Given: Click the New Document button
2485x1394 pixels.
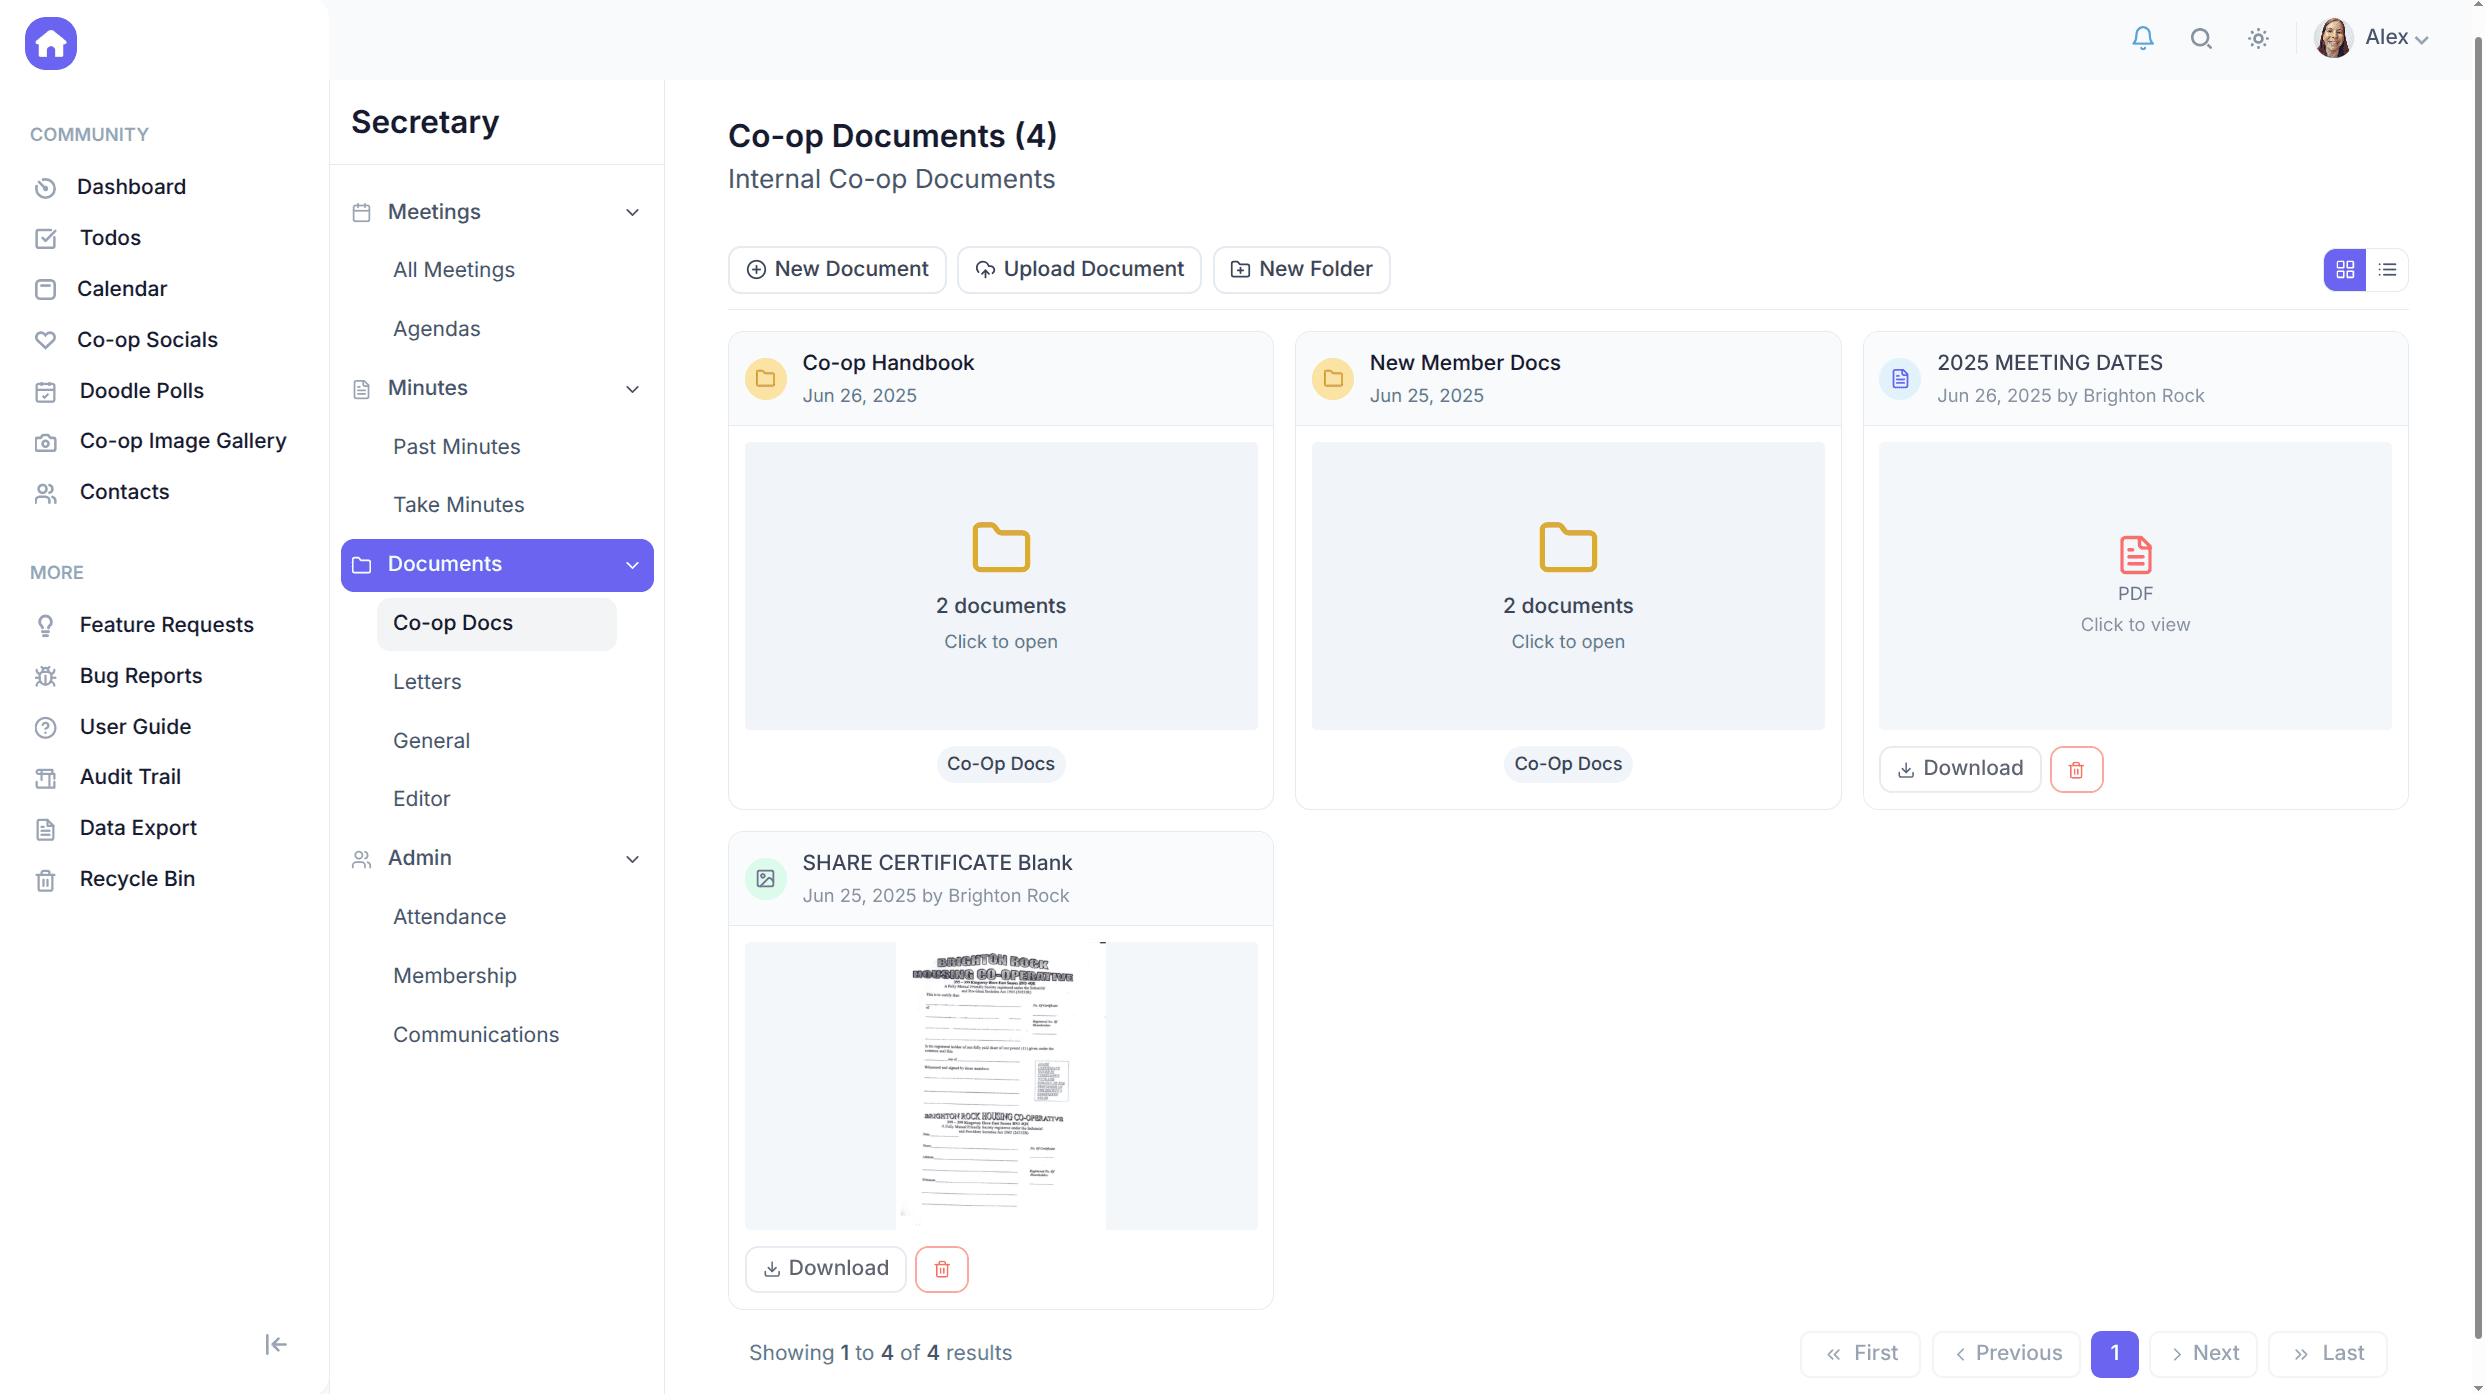Looking at the screenshot, I should (837, 269).
